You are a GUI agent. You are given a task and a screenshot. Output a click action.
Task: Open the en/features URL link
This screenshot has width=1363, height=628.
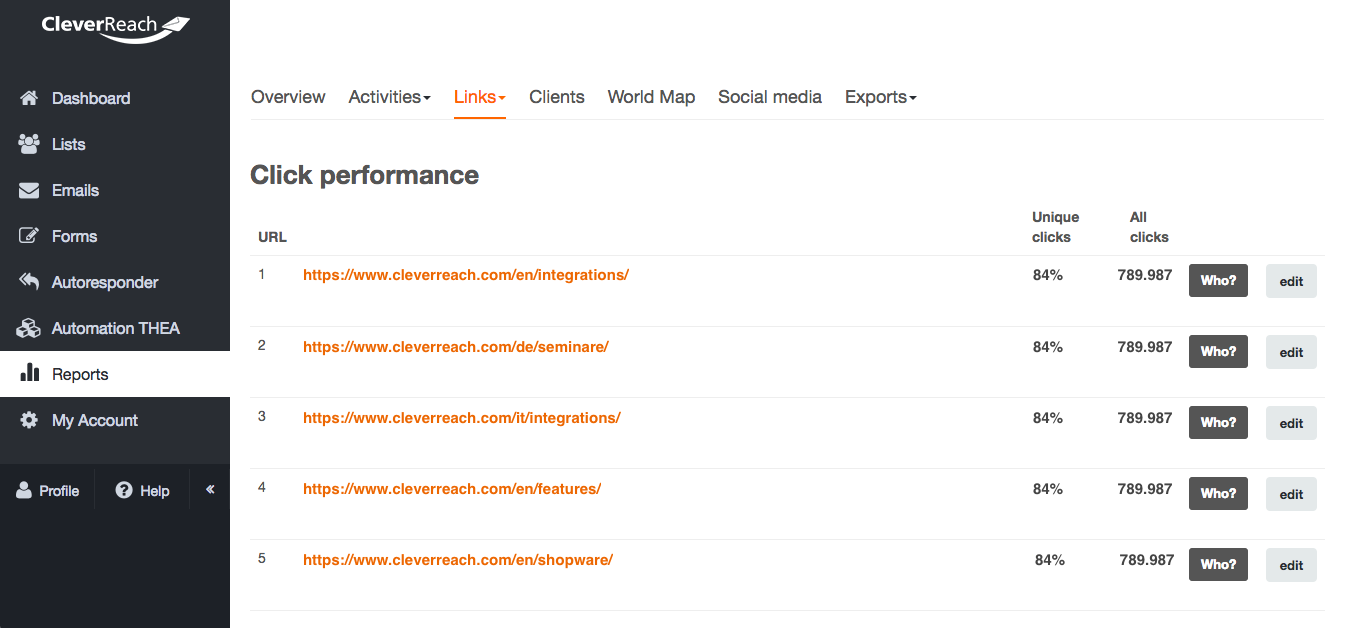(x=452, y=489)
